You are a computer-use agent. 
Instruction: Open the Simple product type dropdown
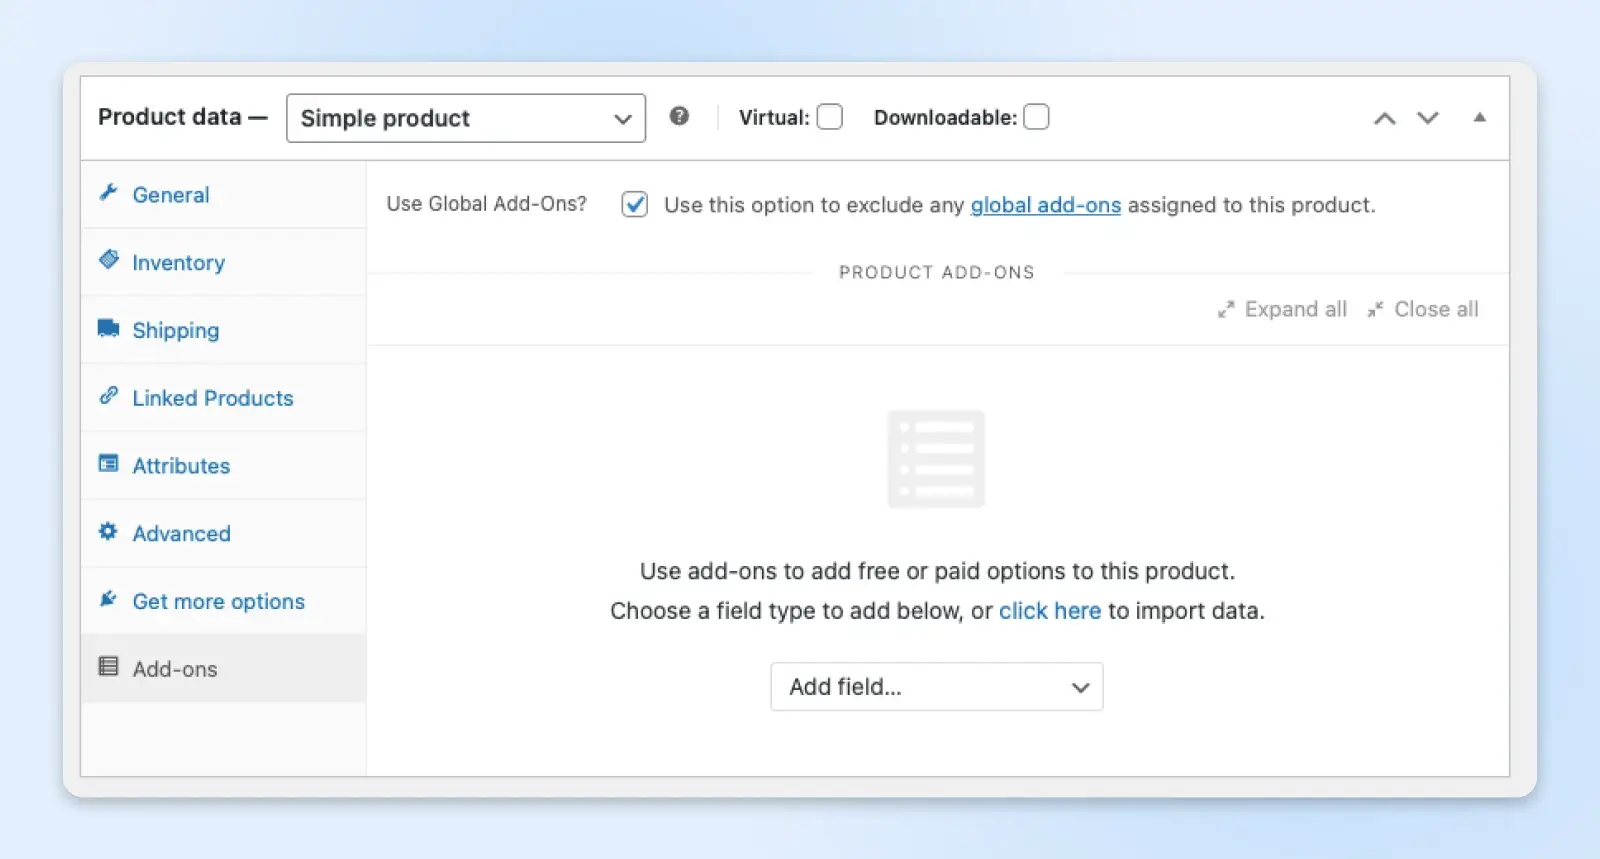[465, 118]
